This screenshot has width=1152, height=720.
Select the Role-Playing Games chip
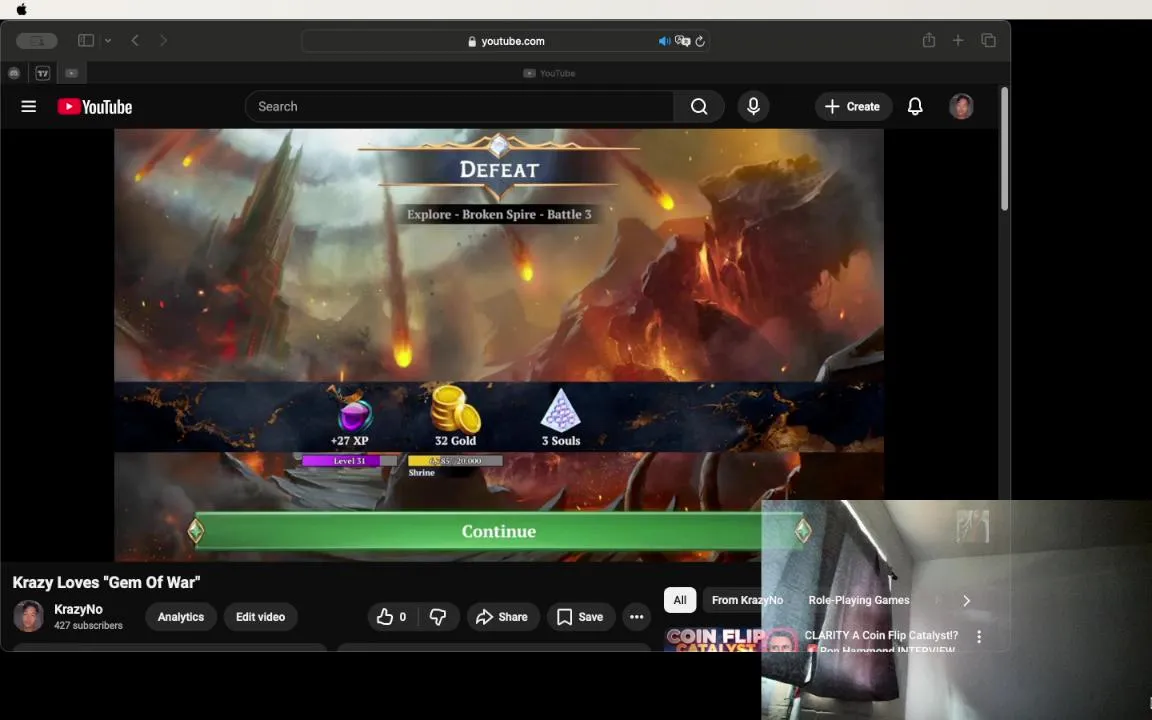859,600
